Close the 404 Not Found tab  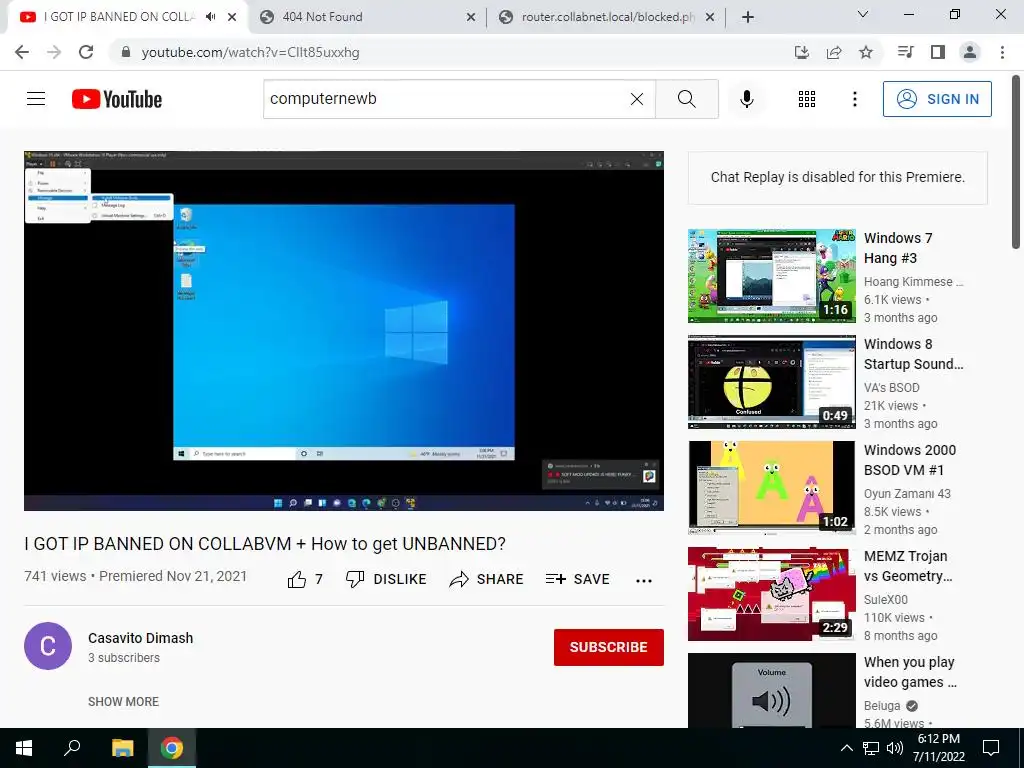point(471,17)
